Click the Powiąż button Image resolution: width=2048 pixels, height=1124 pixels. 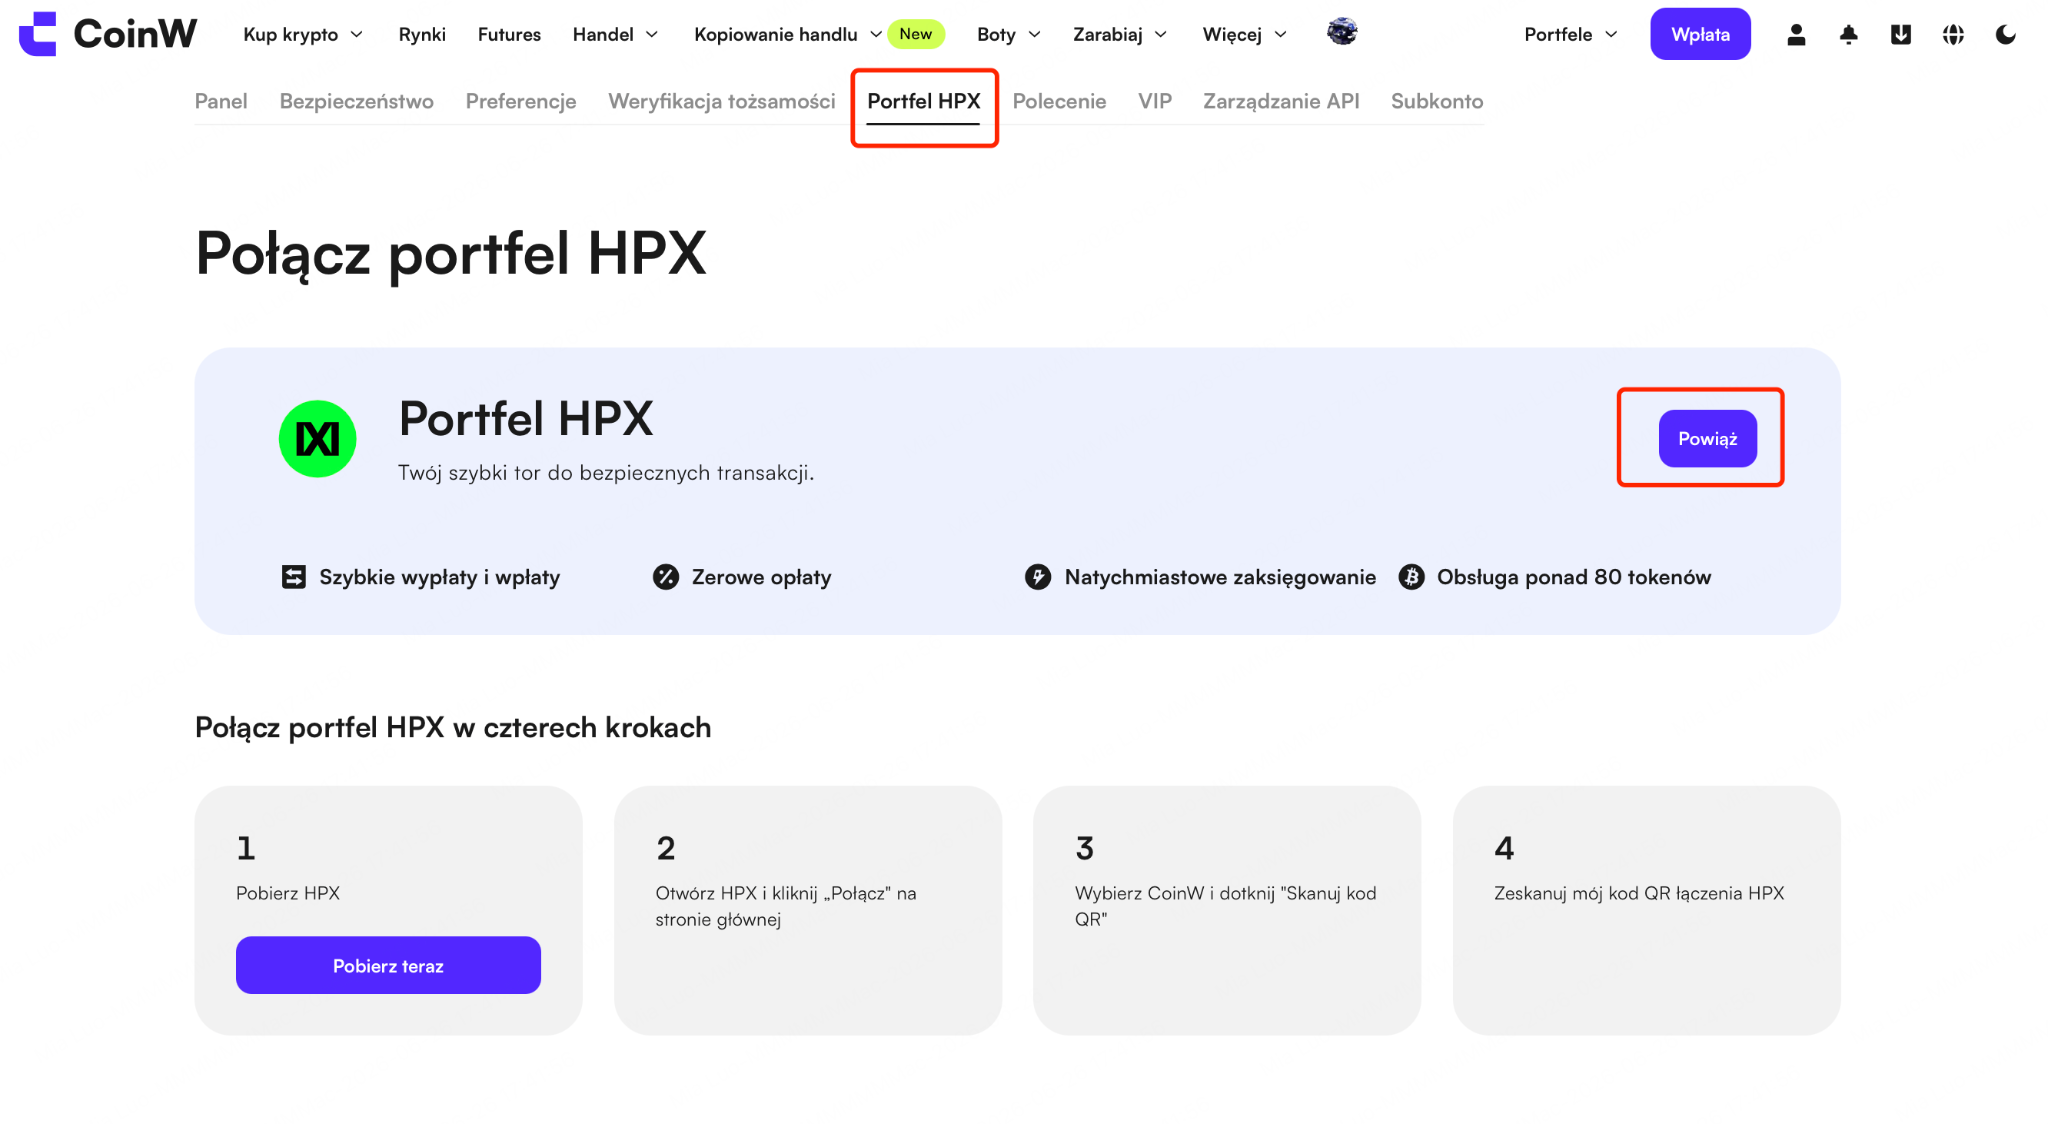[x=1708, y=438]
